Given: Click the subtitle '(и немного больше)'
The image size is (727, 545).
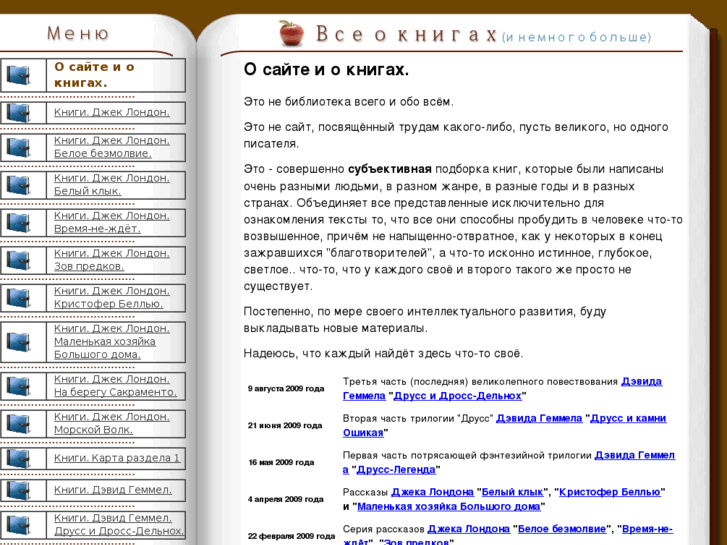Looking at the screenshot, I should [576, 37].
